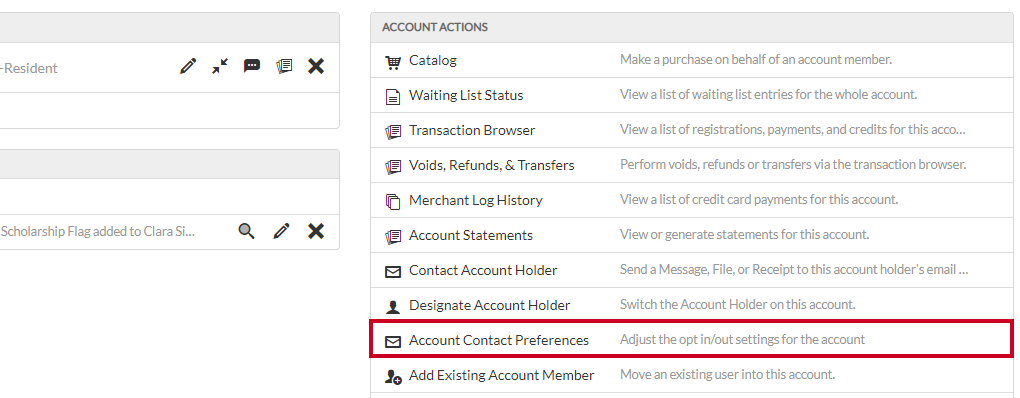
Task: Click the Account Statements icon
Action: [x=393, y=237]
